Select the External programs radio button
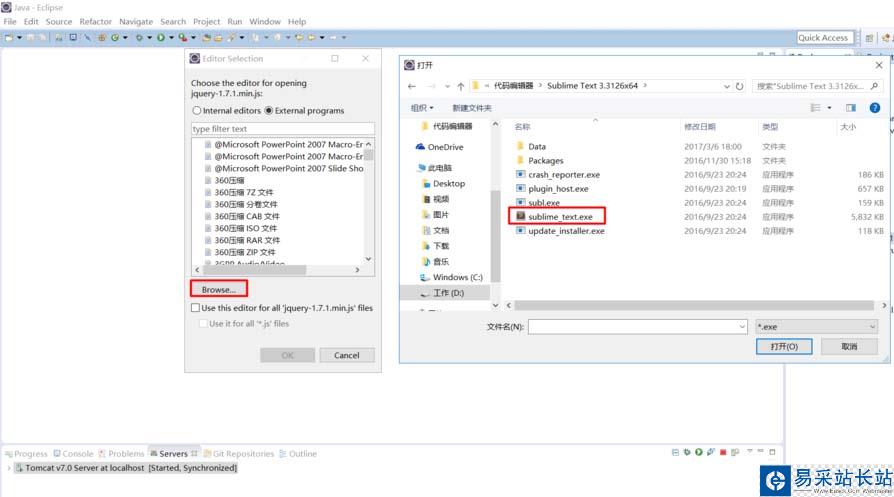Image resolution: width=894 pixels, height=497 pixels. 269,111
